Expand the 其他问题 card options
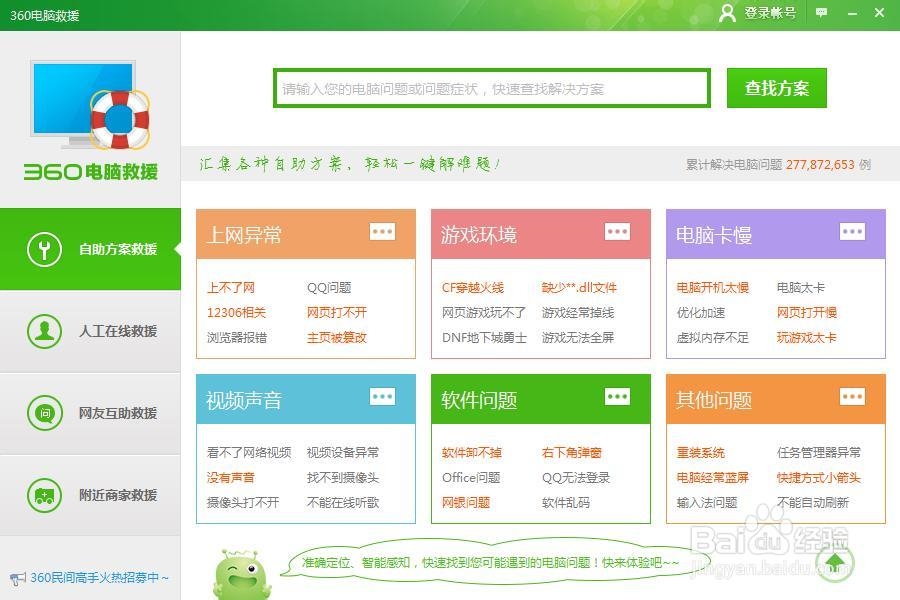Viewport: 900px width, 600px height. 852,396
